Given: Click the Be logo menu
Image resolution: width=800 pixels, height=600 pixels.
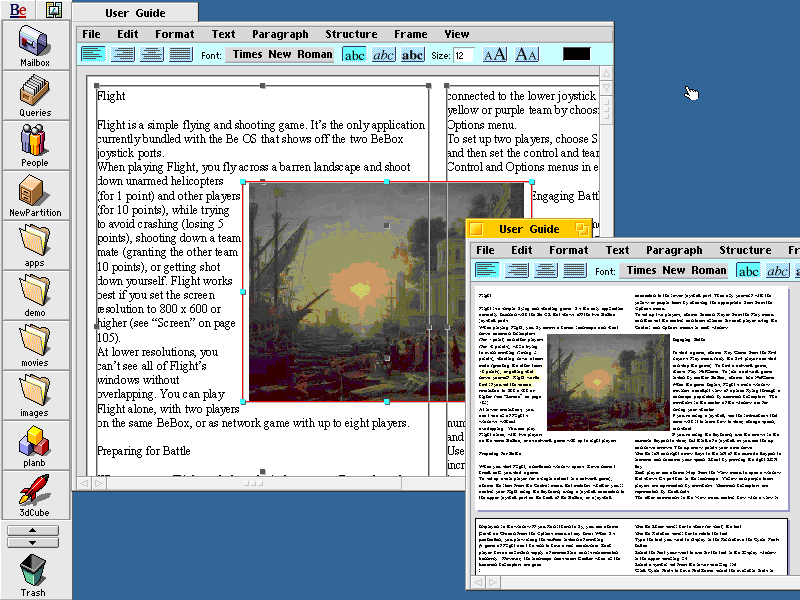Looking at the screenshot, I should tap(18, 10).
